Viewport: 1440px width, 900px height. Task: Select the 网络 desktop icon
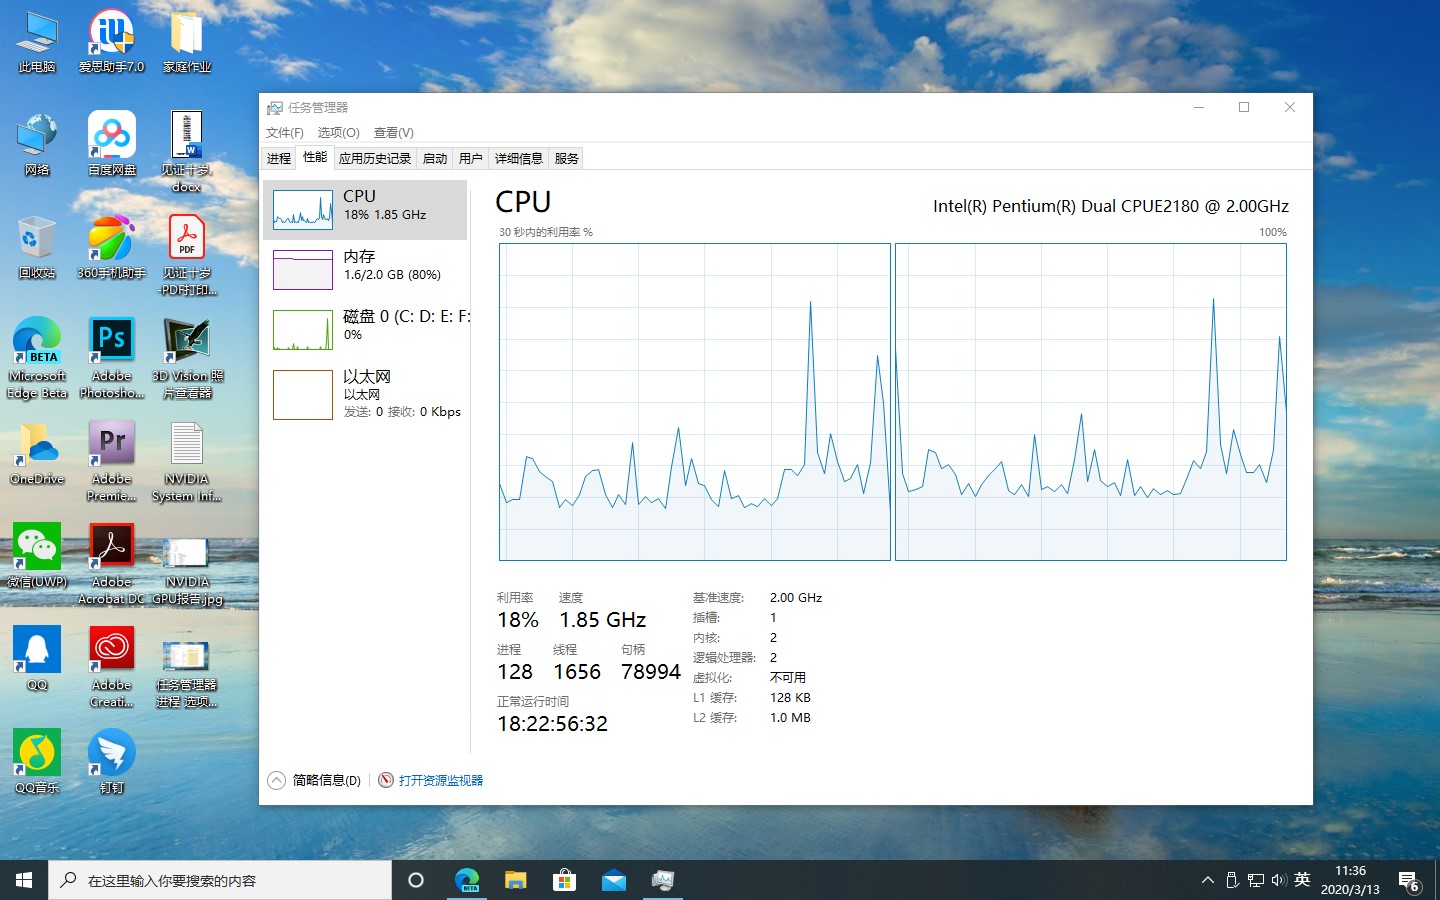tap(37, 145)
